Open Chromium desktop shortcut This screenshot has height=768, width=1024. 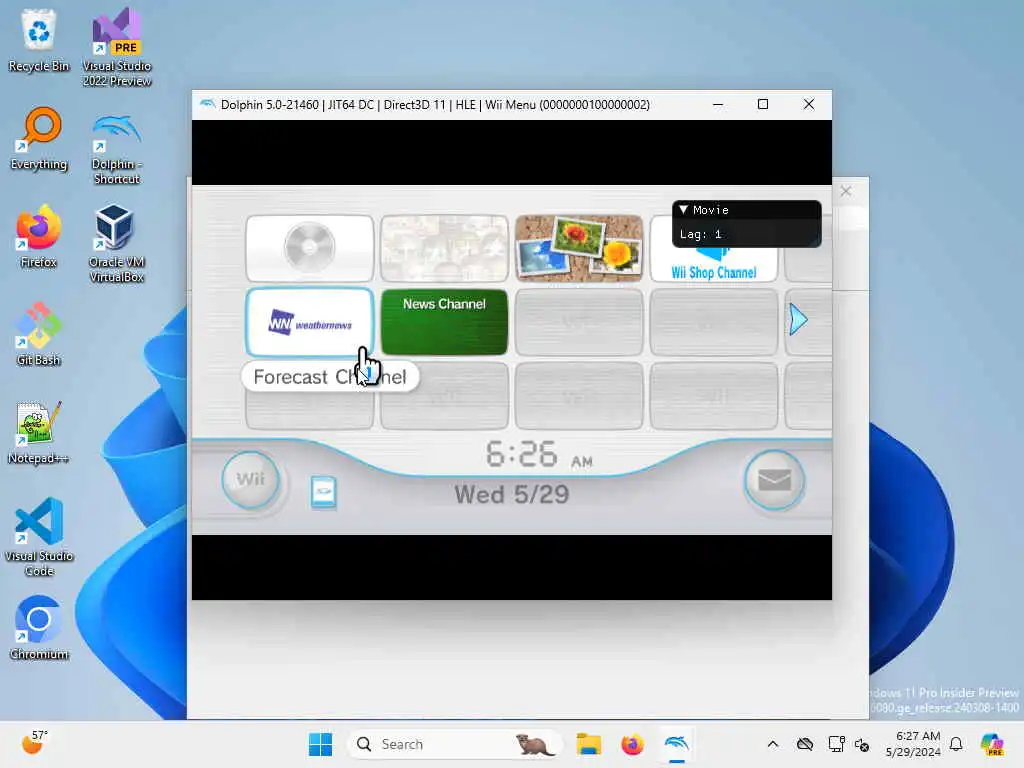pyautogui.click(x=39, y=628)
